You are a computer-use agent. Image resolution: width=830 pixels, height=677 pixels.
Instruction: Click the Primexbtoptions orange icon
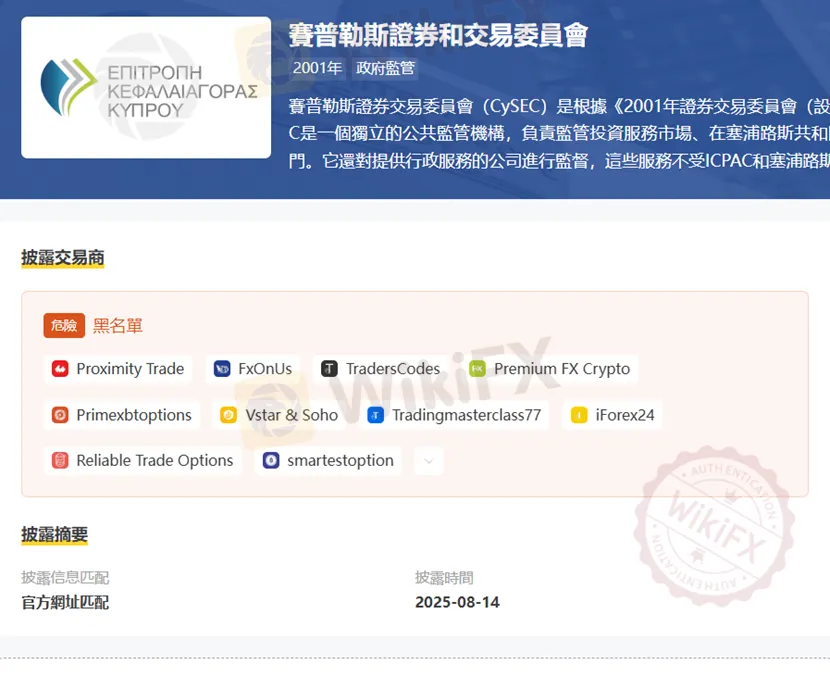pos(60,414)
